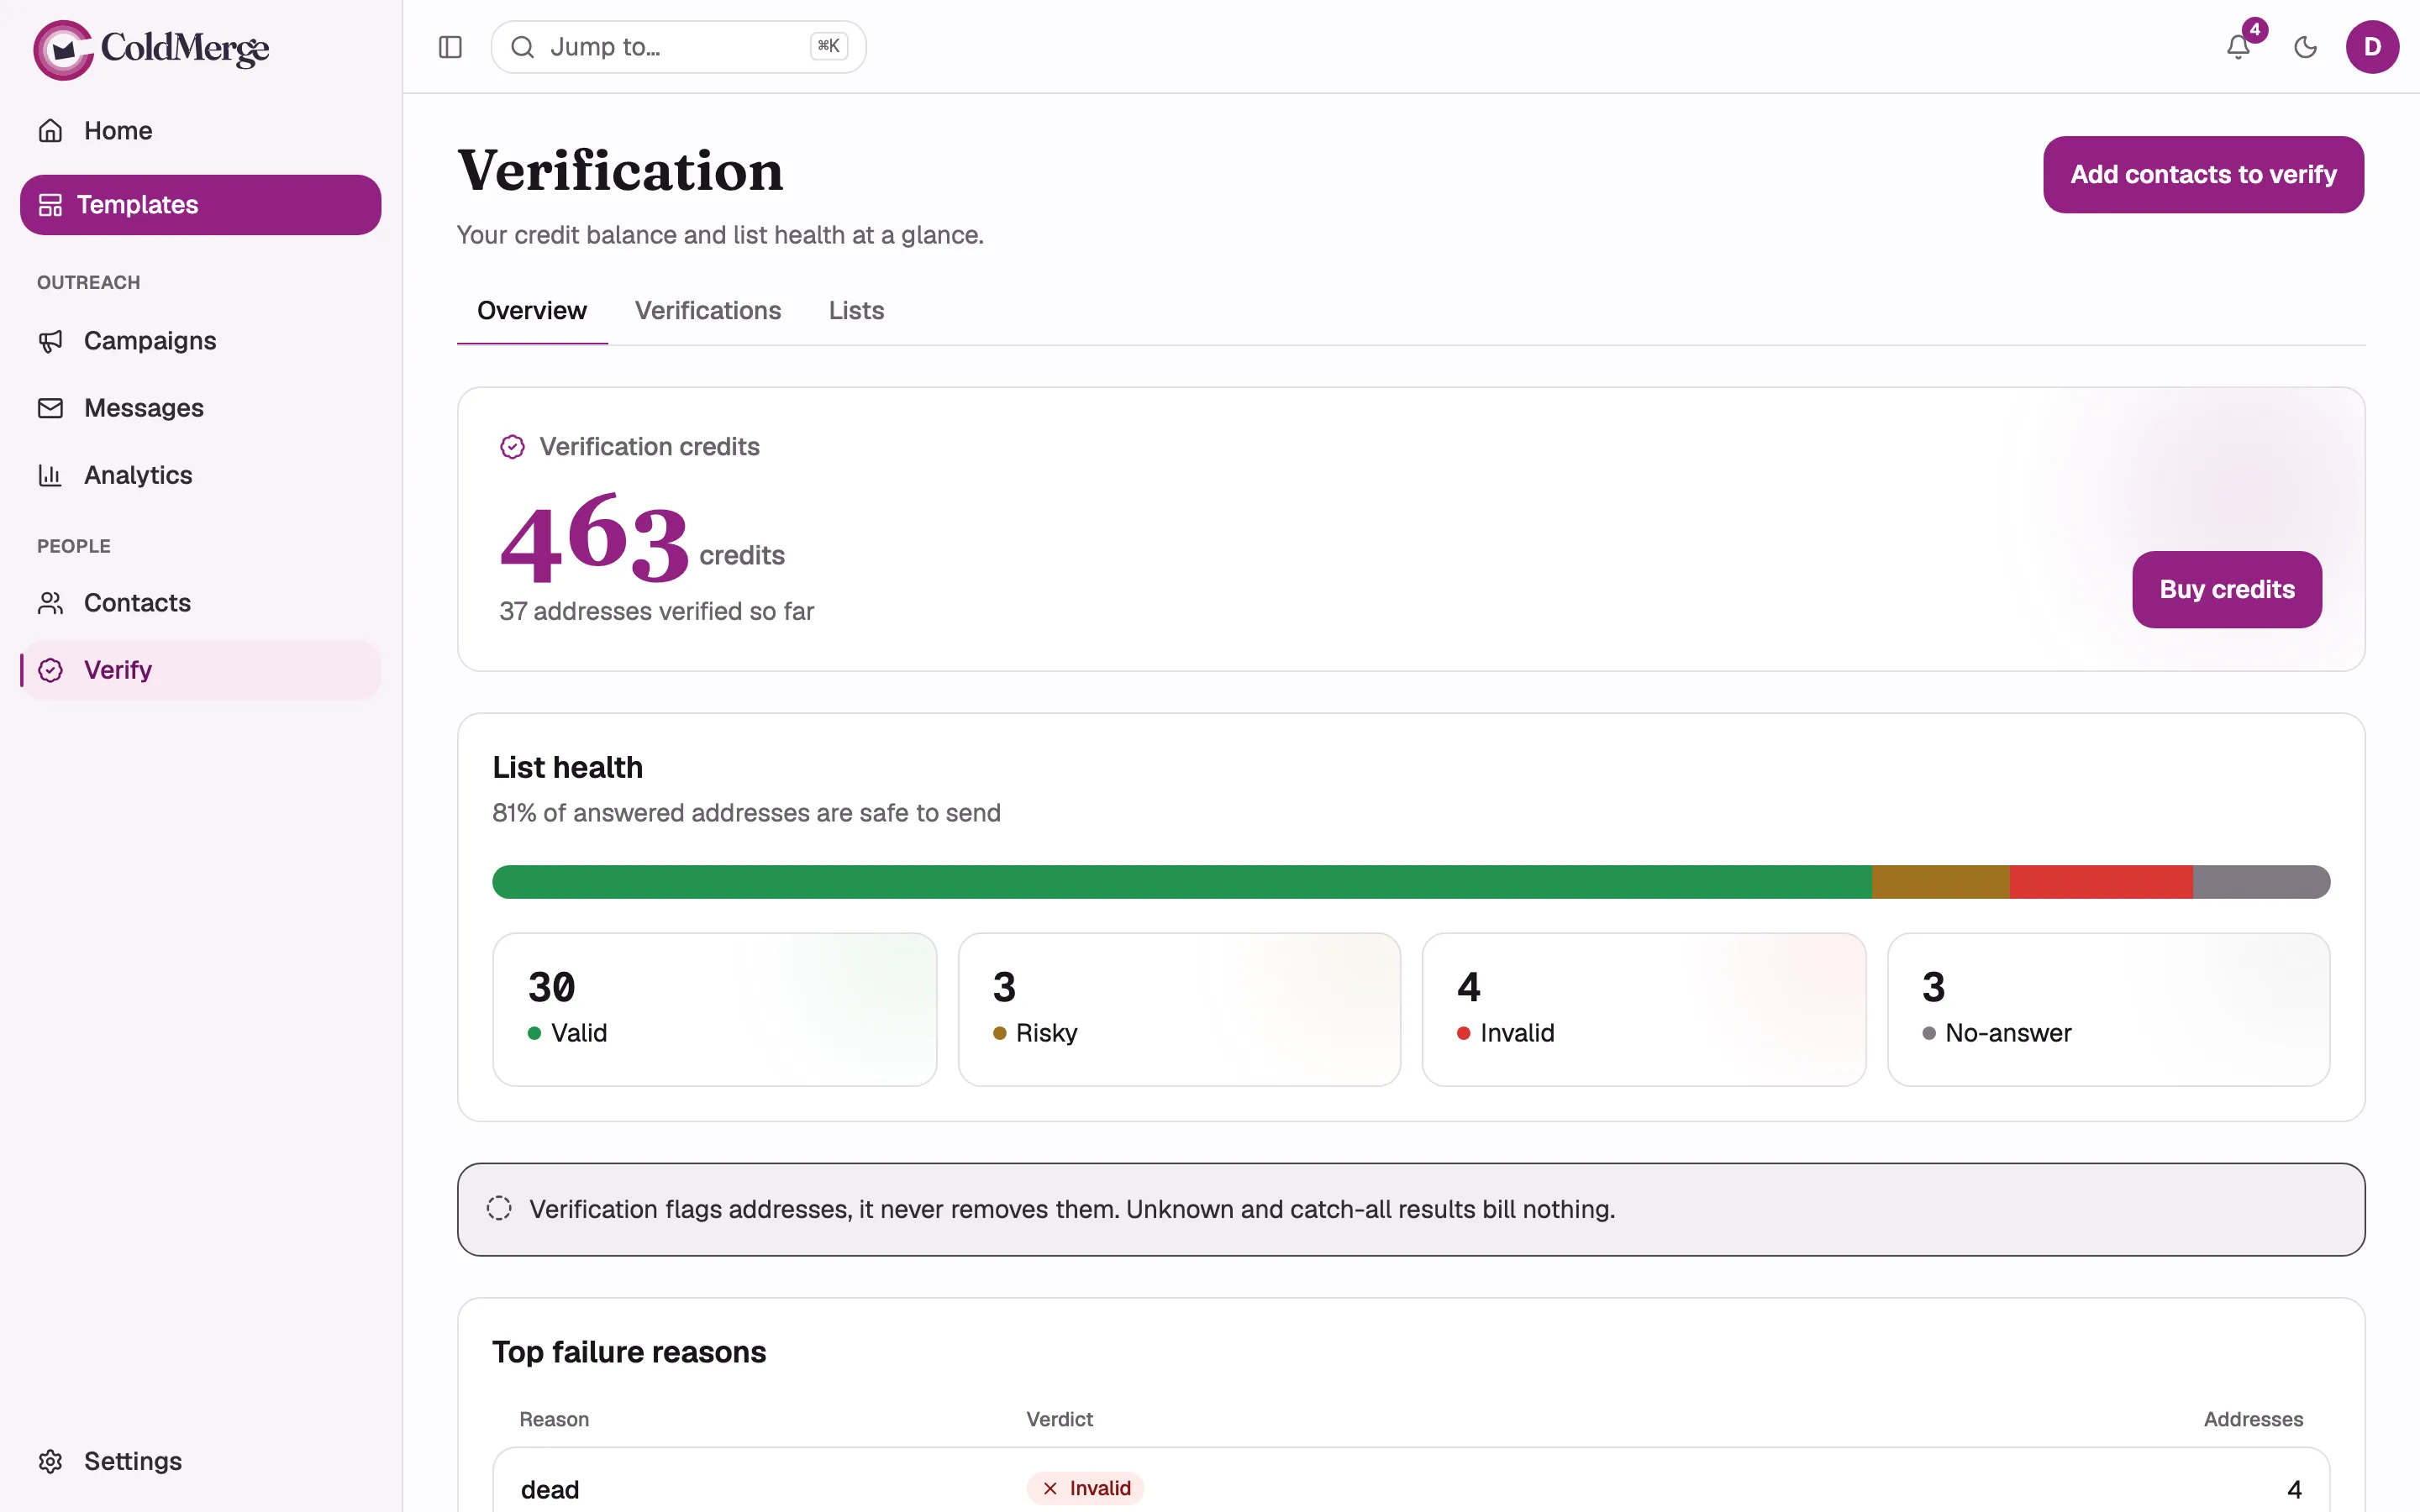Image resolution: width=2420 pixels, height=1512 pixels.
Task: Click the ⌘K shortcut hint
Action: 828,46
